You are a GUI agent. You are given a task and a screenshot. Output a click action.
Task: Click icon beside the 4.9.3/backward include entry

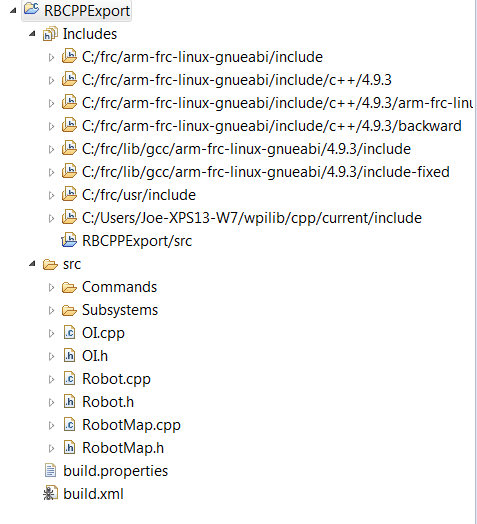(x=69, y=125)
